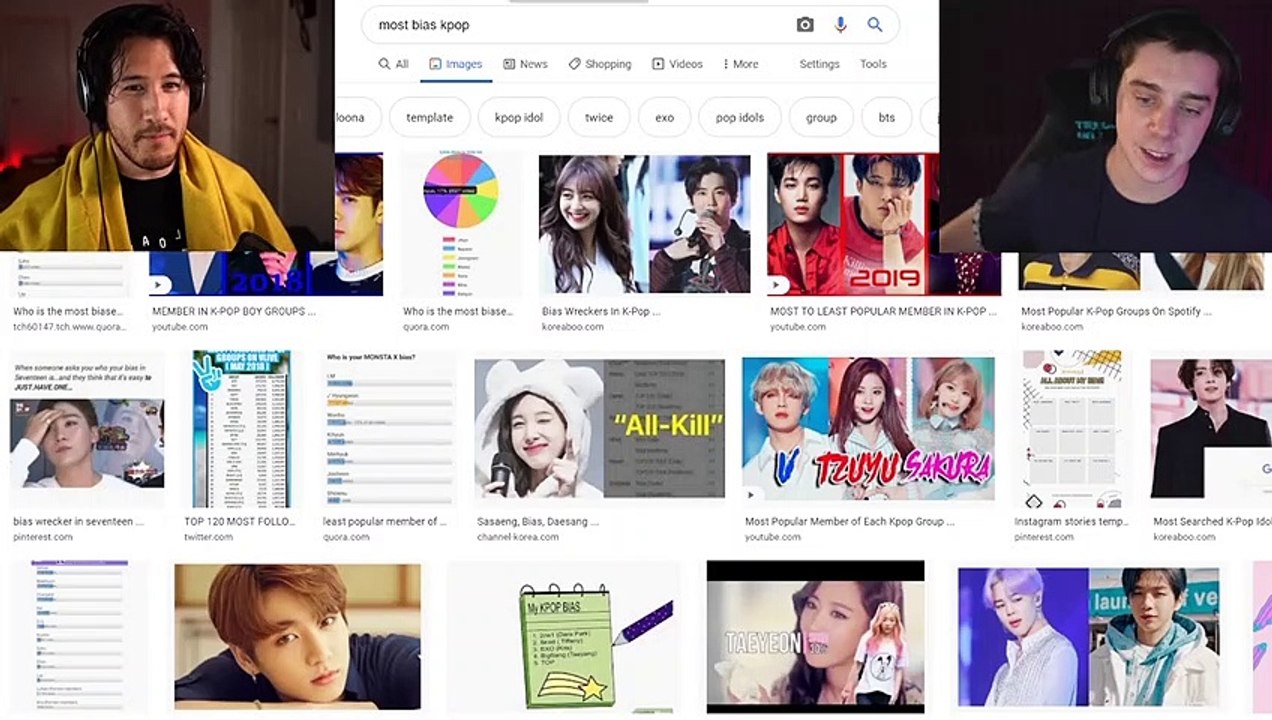The height and width of the screenshot is (720, 1272).
Task: Select the Images tab
Action: (x=455, y=64)
